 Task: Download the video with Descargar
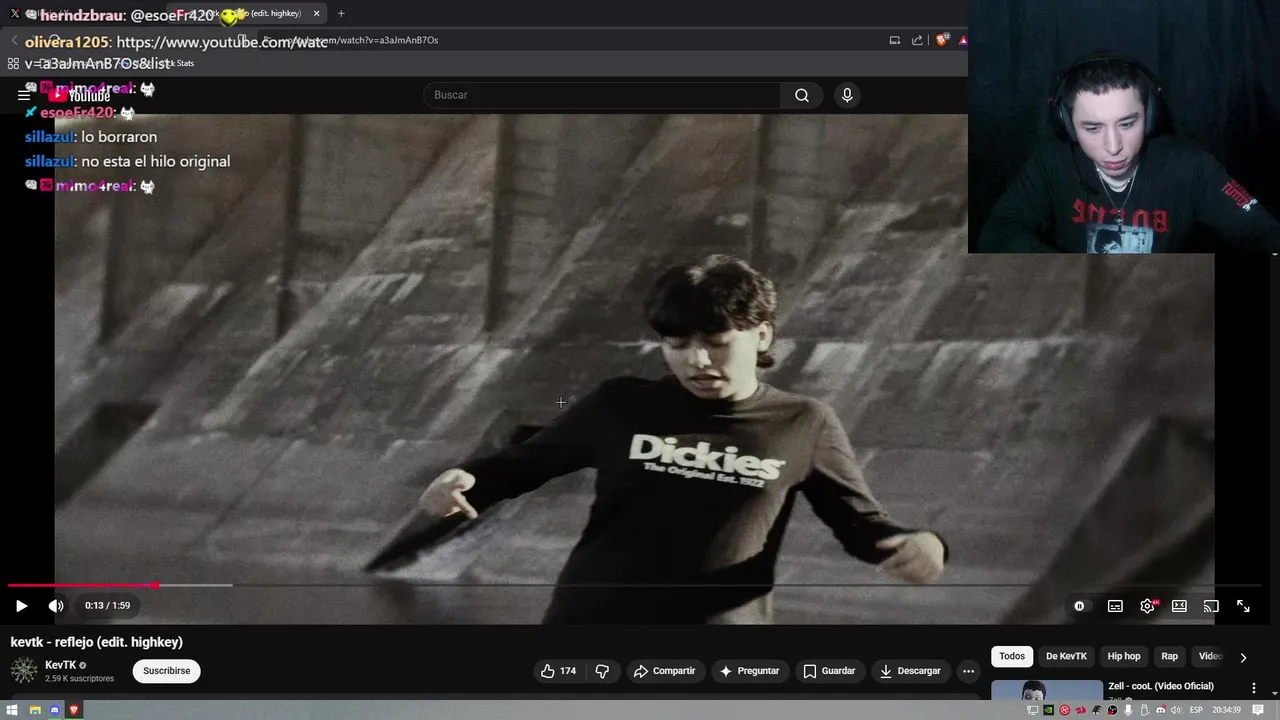click(x=910, y=671)
